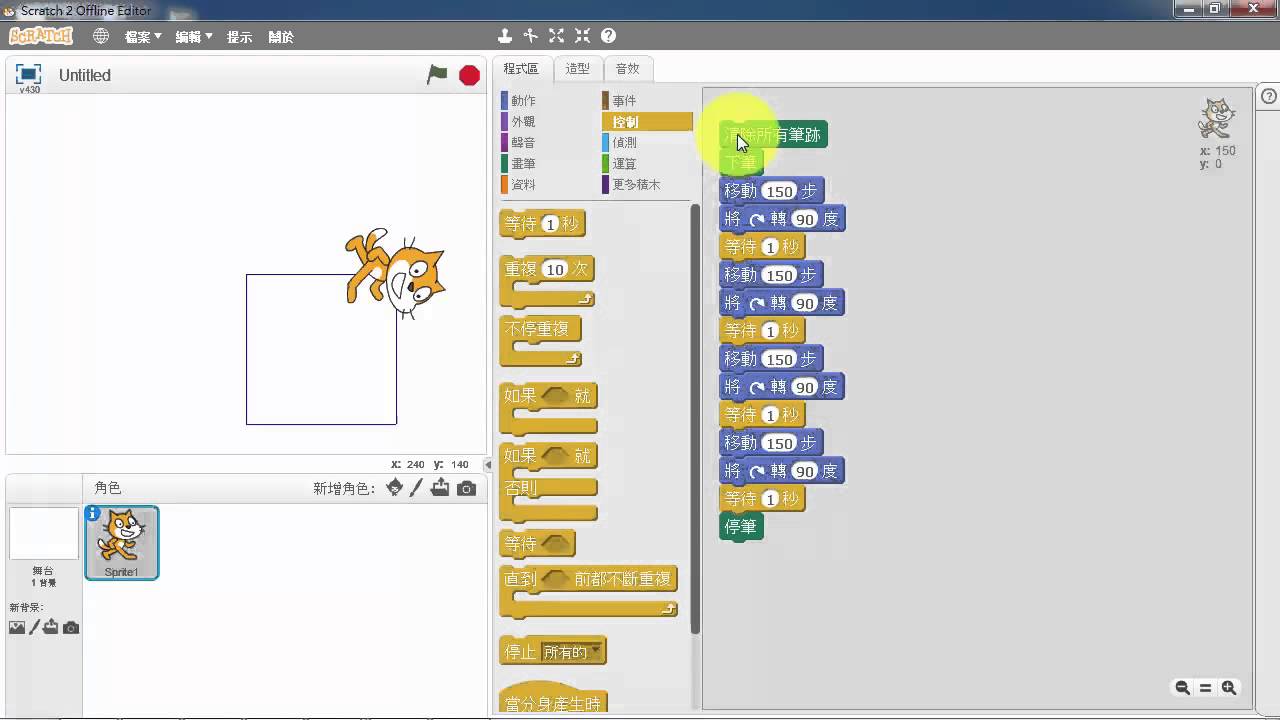Select the 資料 block category
The width and height of the screenshot is (1280, 720).
(x=546, y=185)
